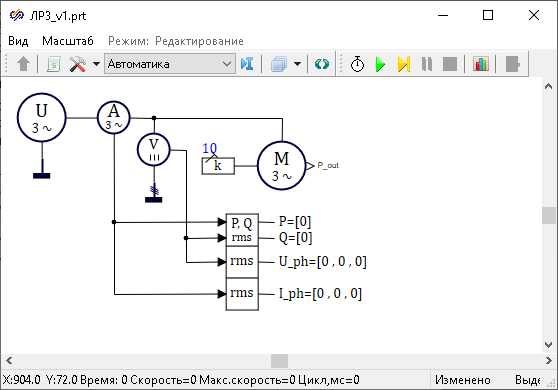Click the horizontal scrollbar thumb
558x390 pixels.
point(279,361)
